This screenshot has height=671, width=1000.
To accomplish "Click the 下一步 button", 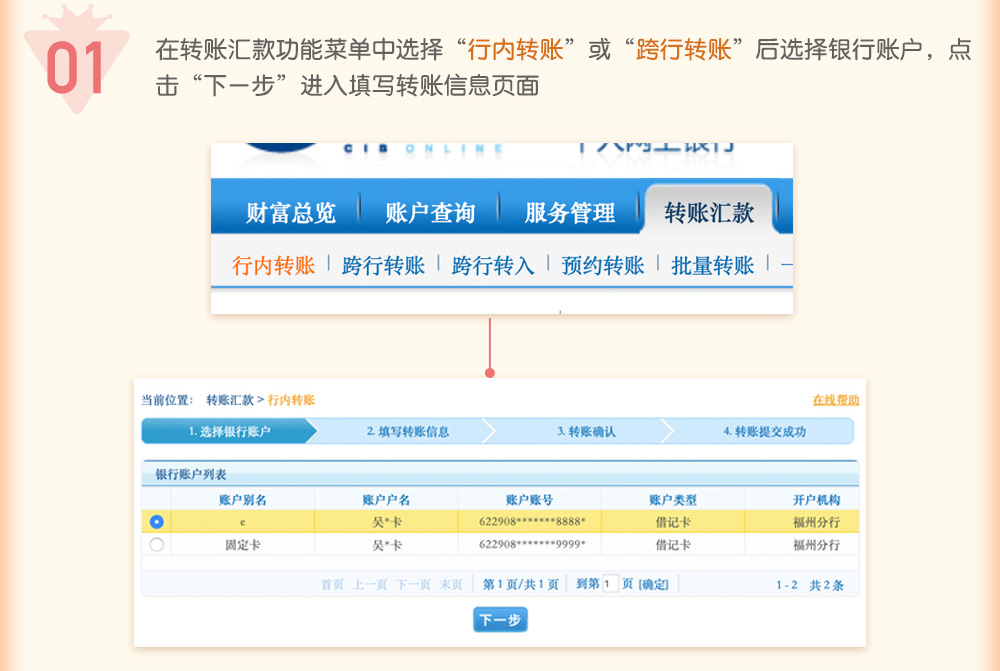I will 500,619.
